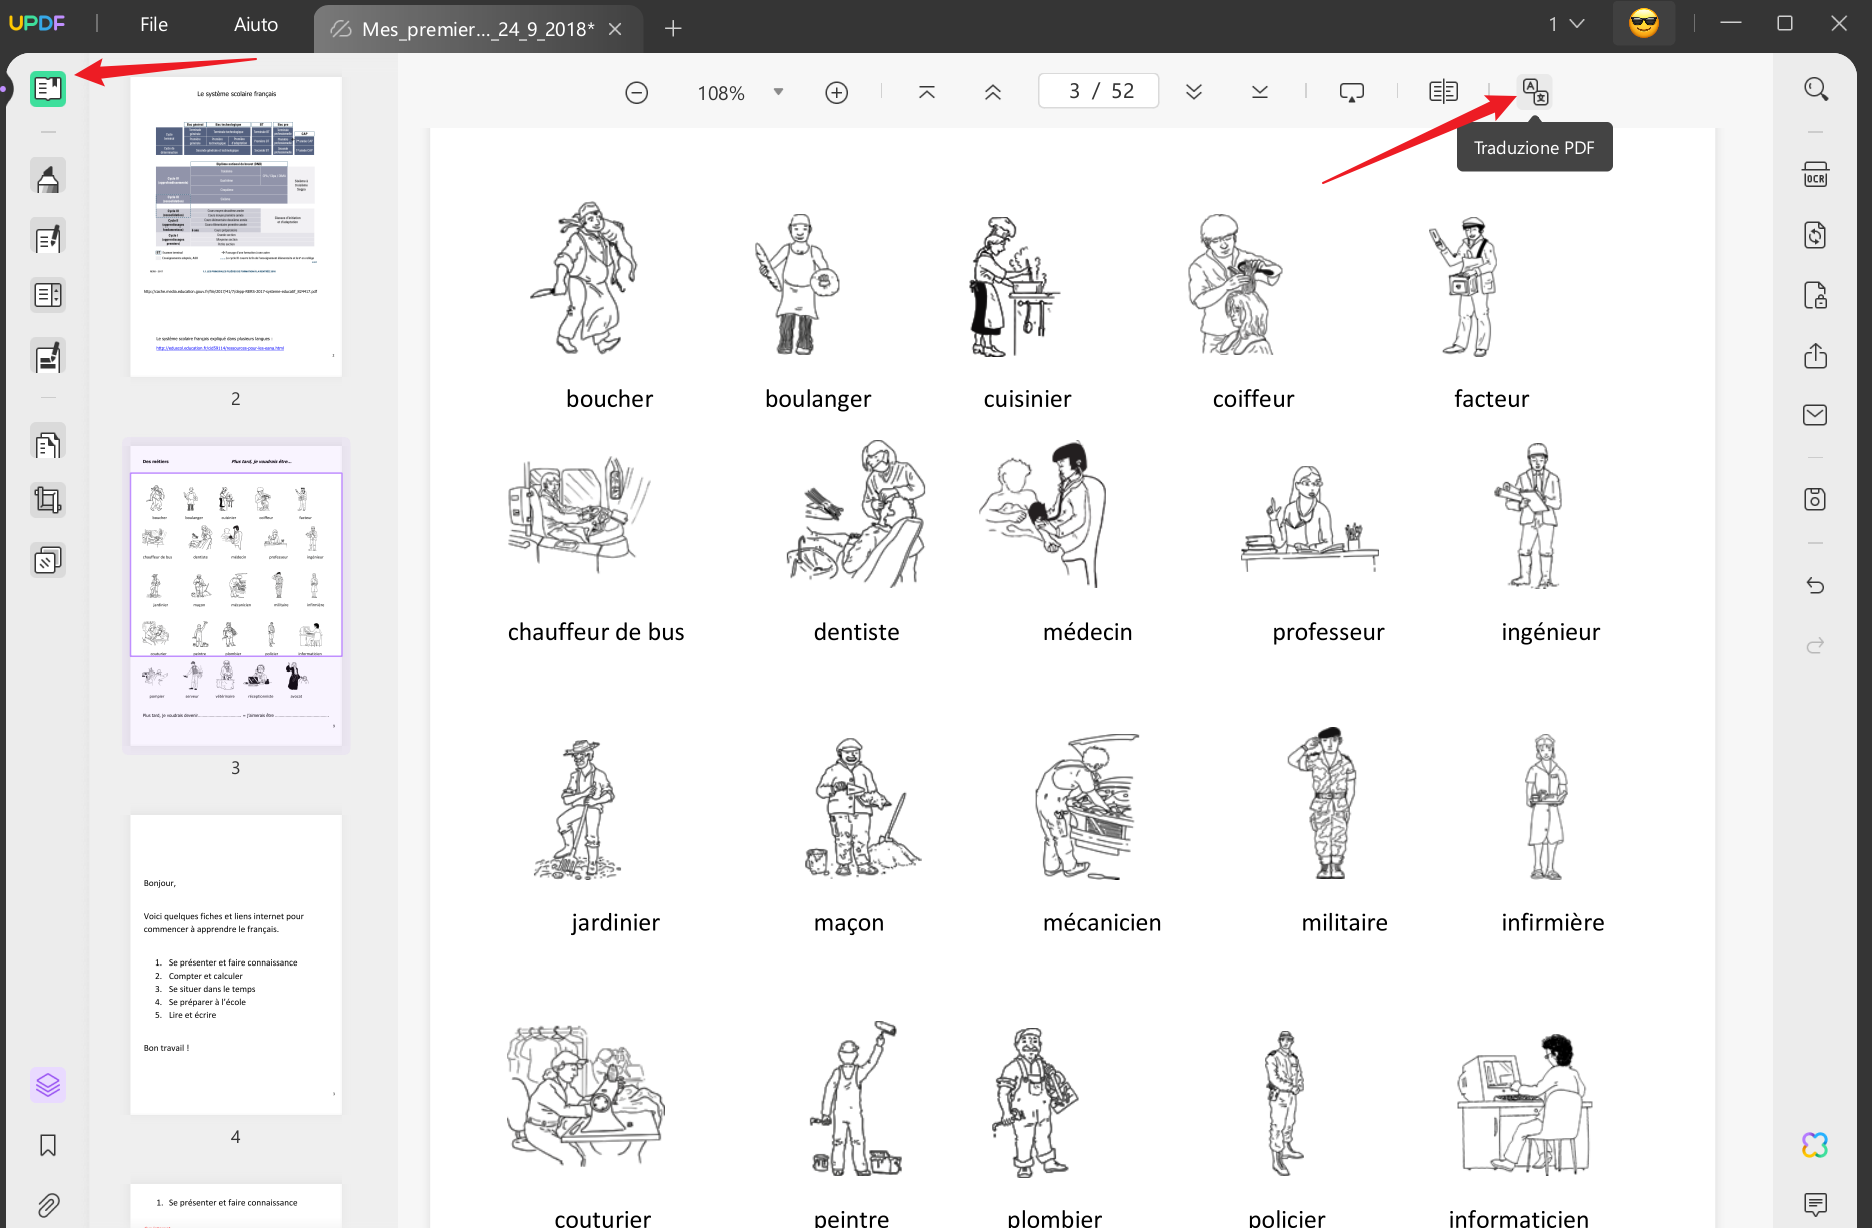Share the PDF document
This screenshot has width=1872, height=1228.
[x=1816, y=355]
